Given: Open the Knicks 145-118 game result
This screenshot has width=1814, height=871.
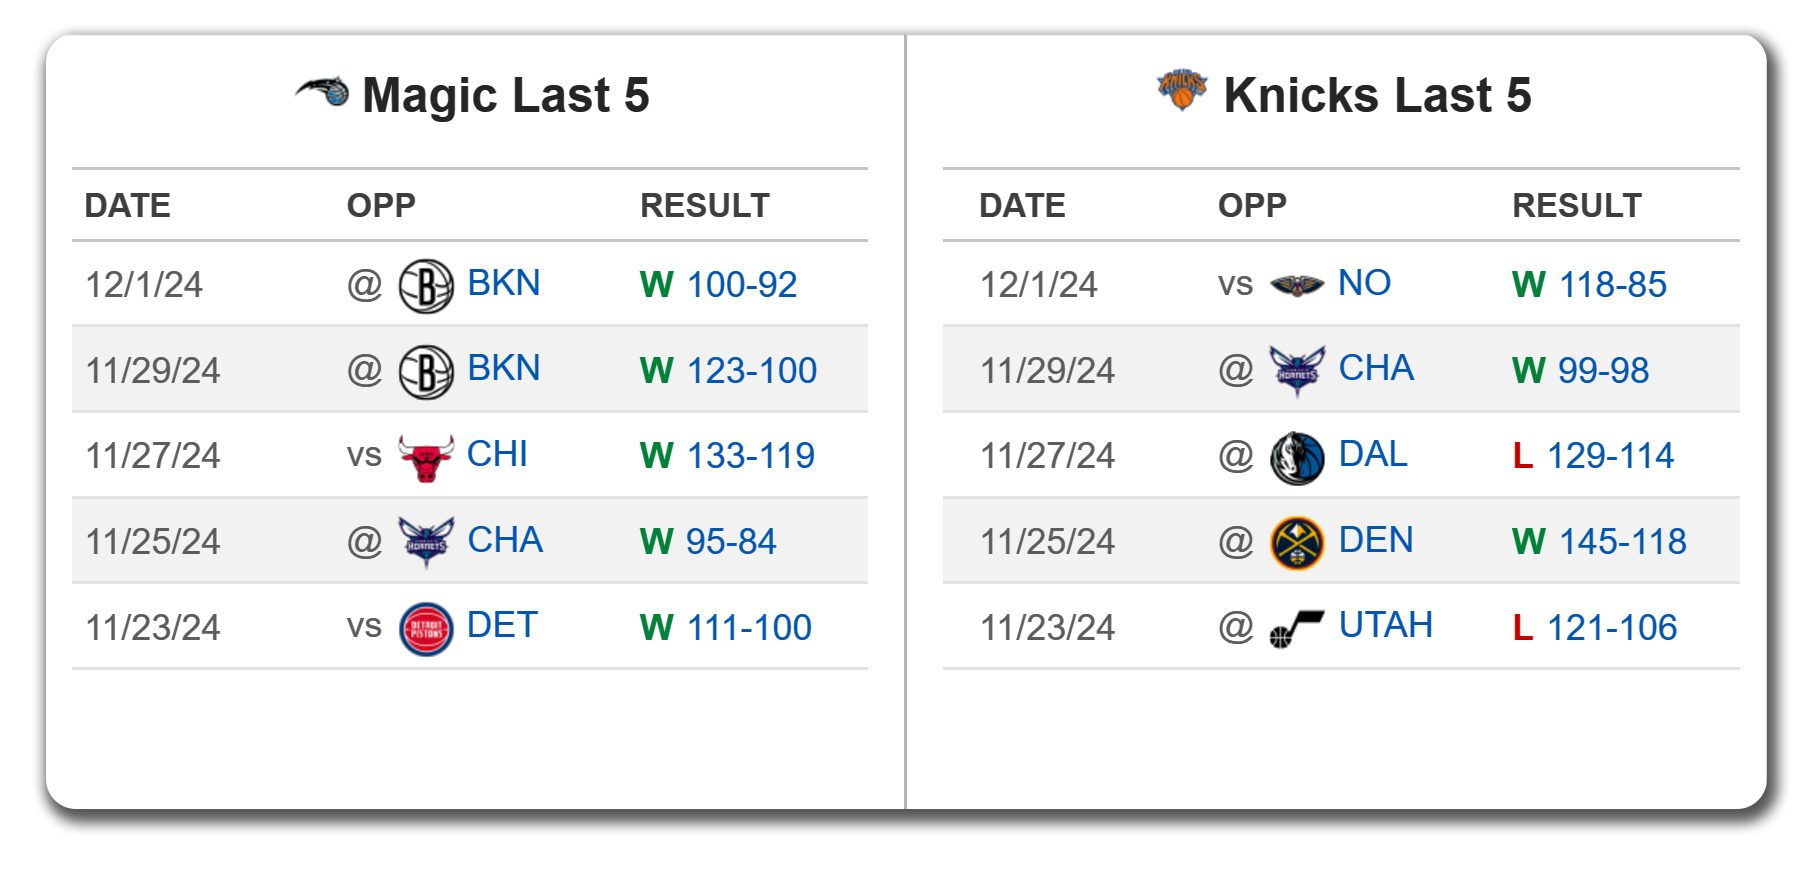Looking at the screenshot, I should point(1622,542).
